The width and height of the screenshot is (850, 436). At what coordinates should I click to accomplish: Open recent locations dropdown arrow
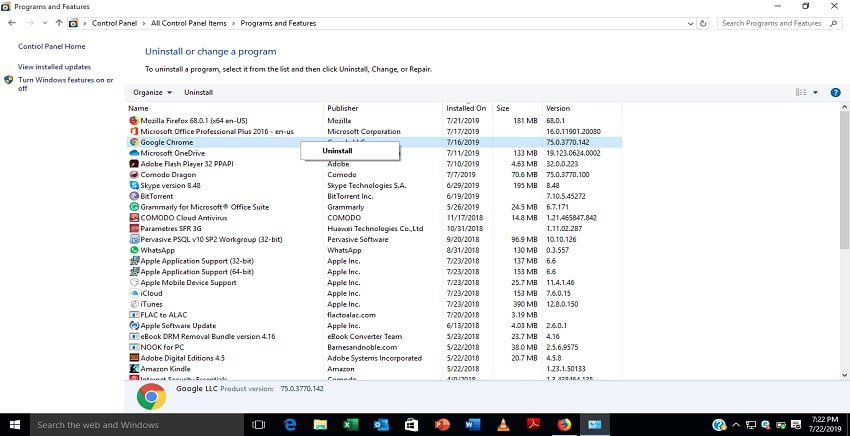pyautogui.click(x=44, y=23)
